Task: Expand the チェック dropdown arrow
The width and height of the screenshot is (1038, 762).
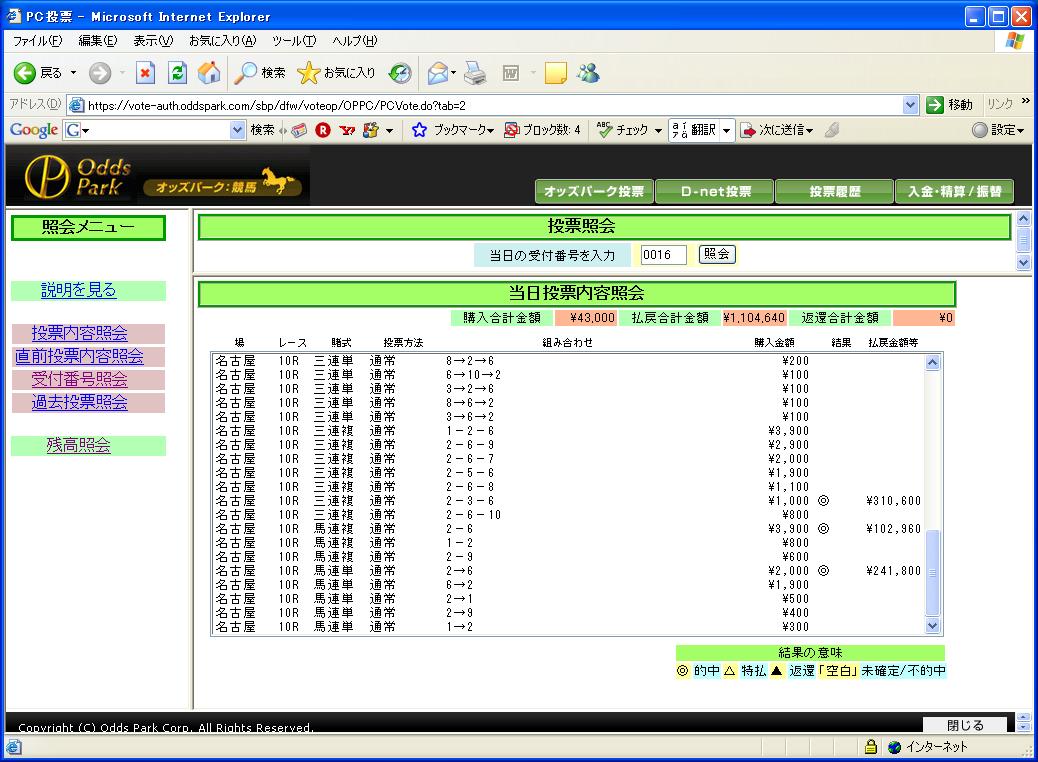Action: pyautogui.click(x=658, y=130)
